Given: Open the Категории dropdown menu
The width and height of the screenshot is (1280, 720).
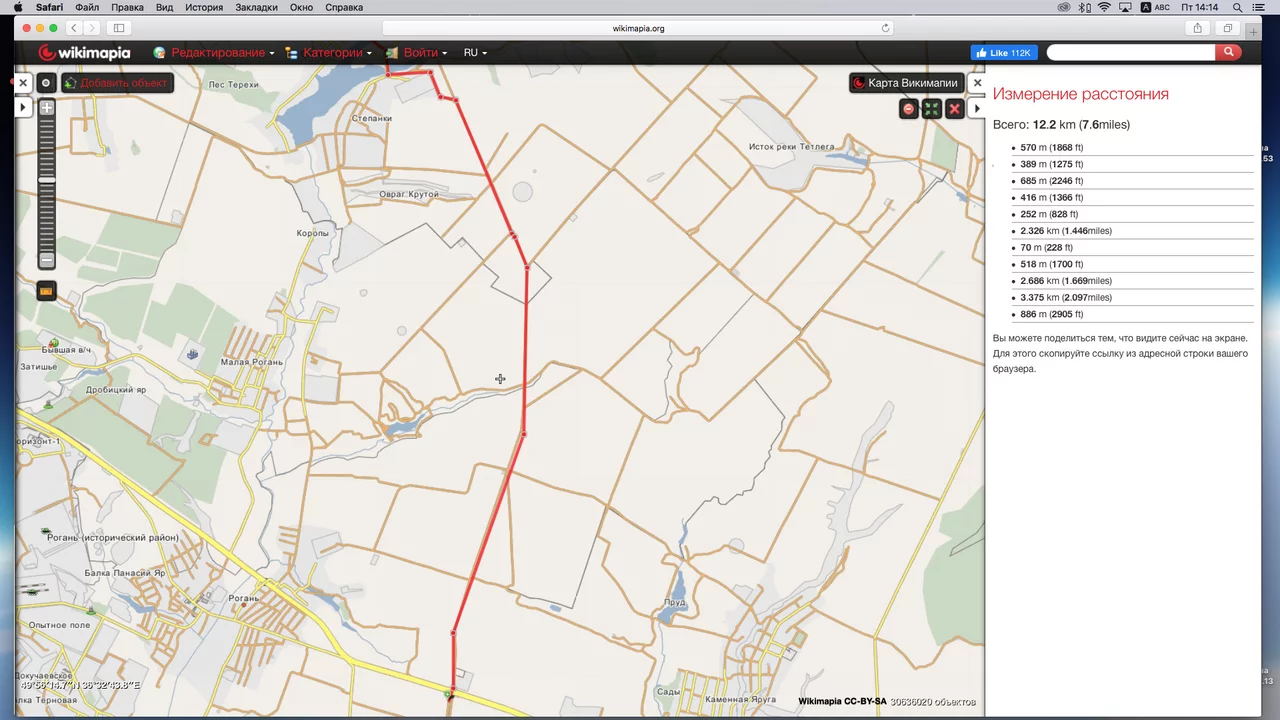Looking at the screenshot, I should 329,53.
